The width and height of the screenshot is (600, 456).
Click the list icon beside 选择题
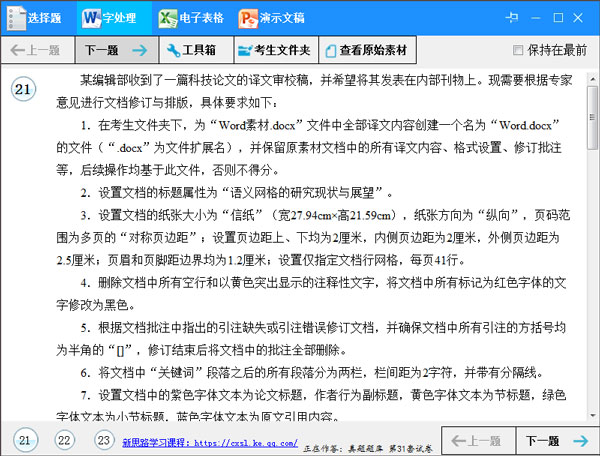[16, 18]
